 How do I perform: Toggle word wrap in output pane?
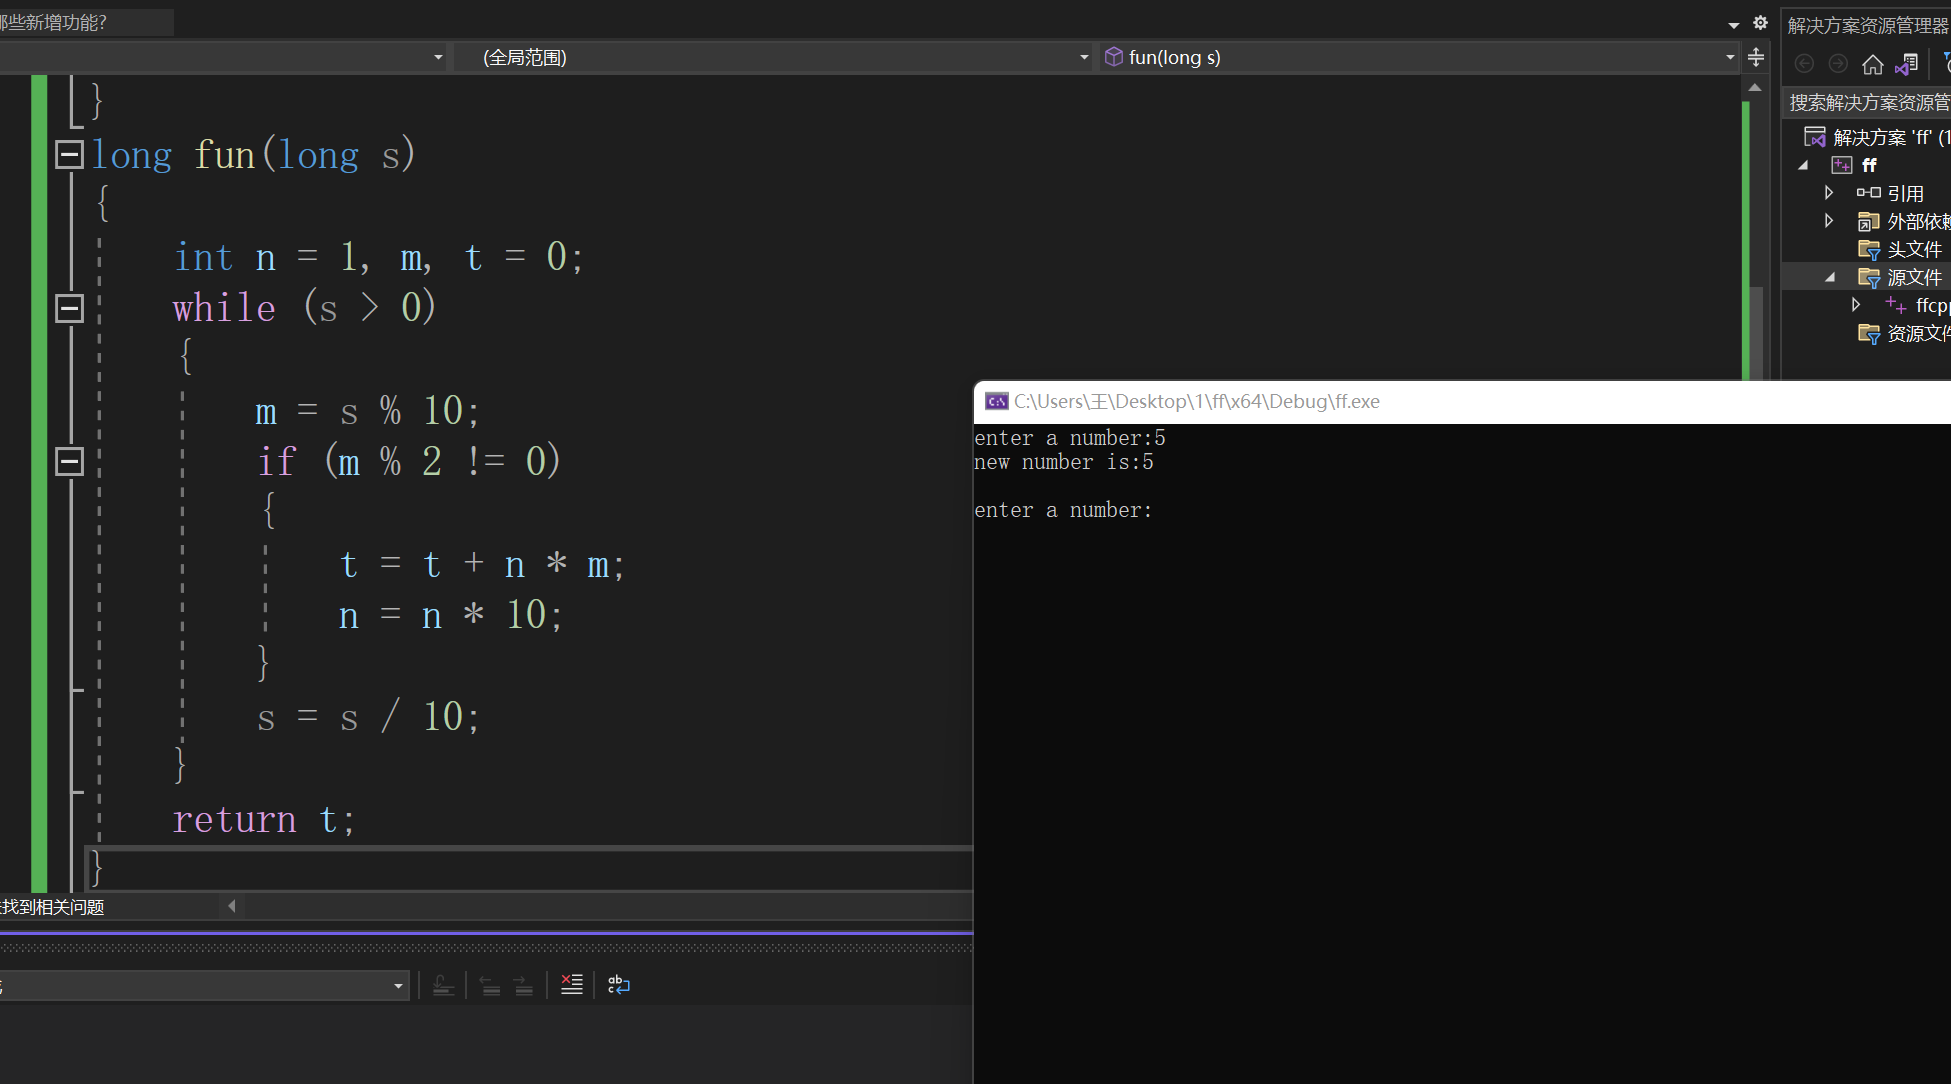[619, 985]
